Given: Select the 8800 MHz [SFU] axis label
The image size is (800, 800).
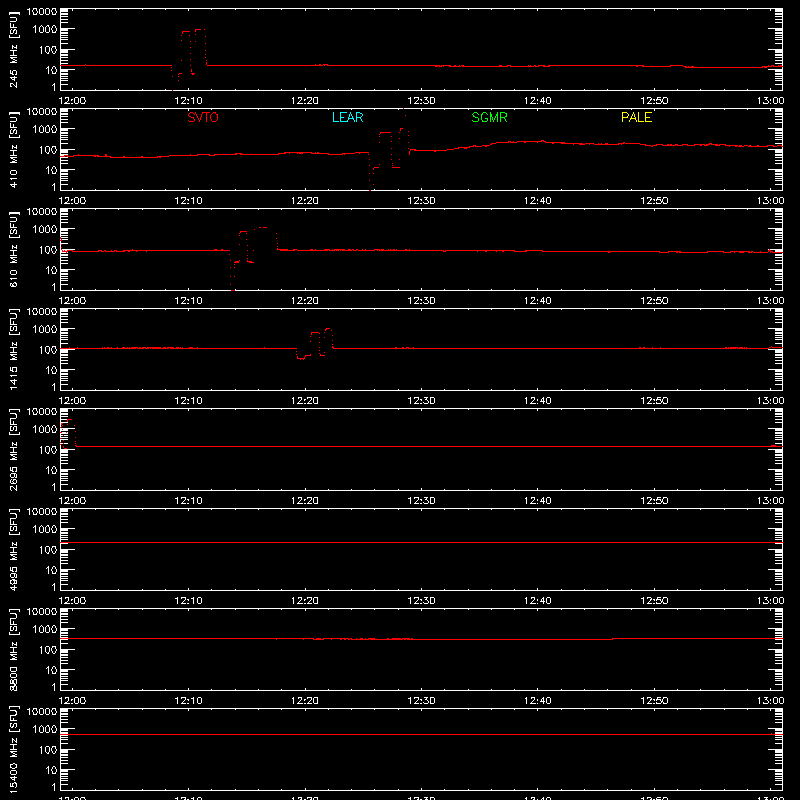Looking at the screenshot, I should (14, 649).
